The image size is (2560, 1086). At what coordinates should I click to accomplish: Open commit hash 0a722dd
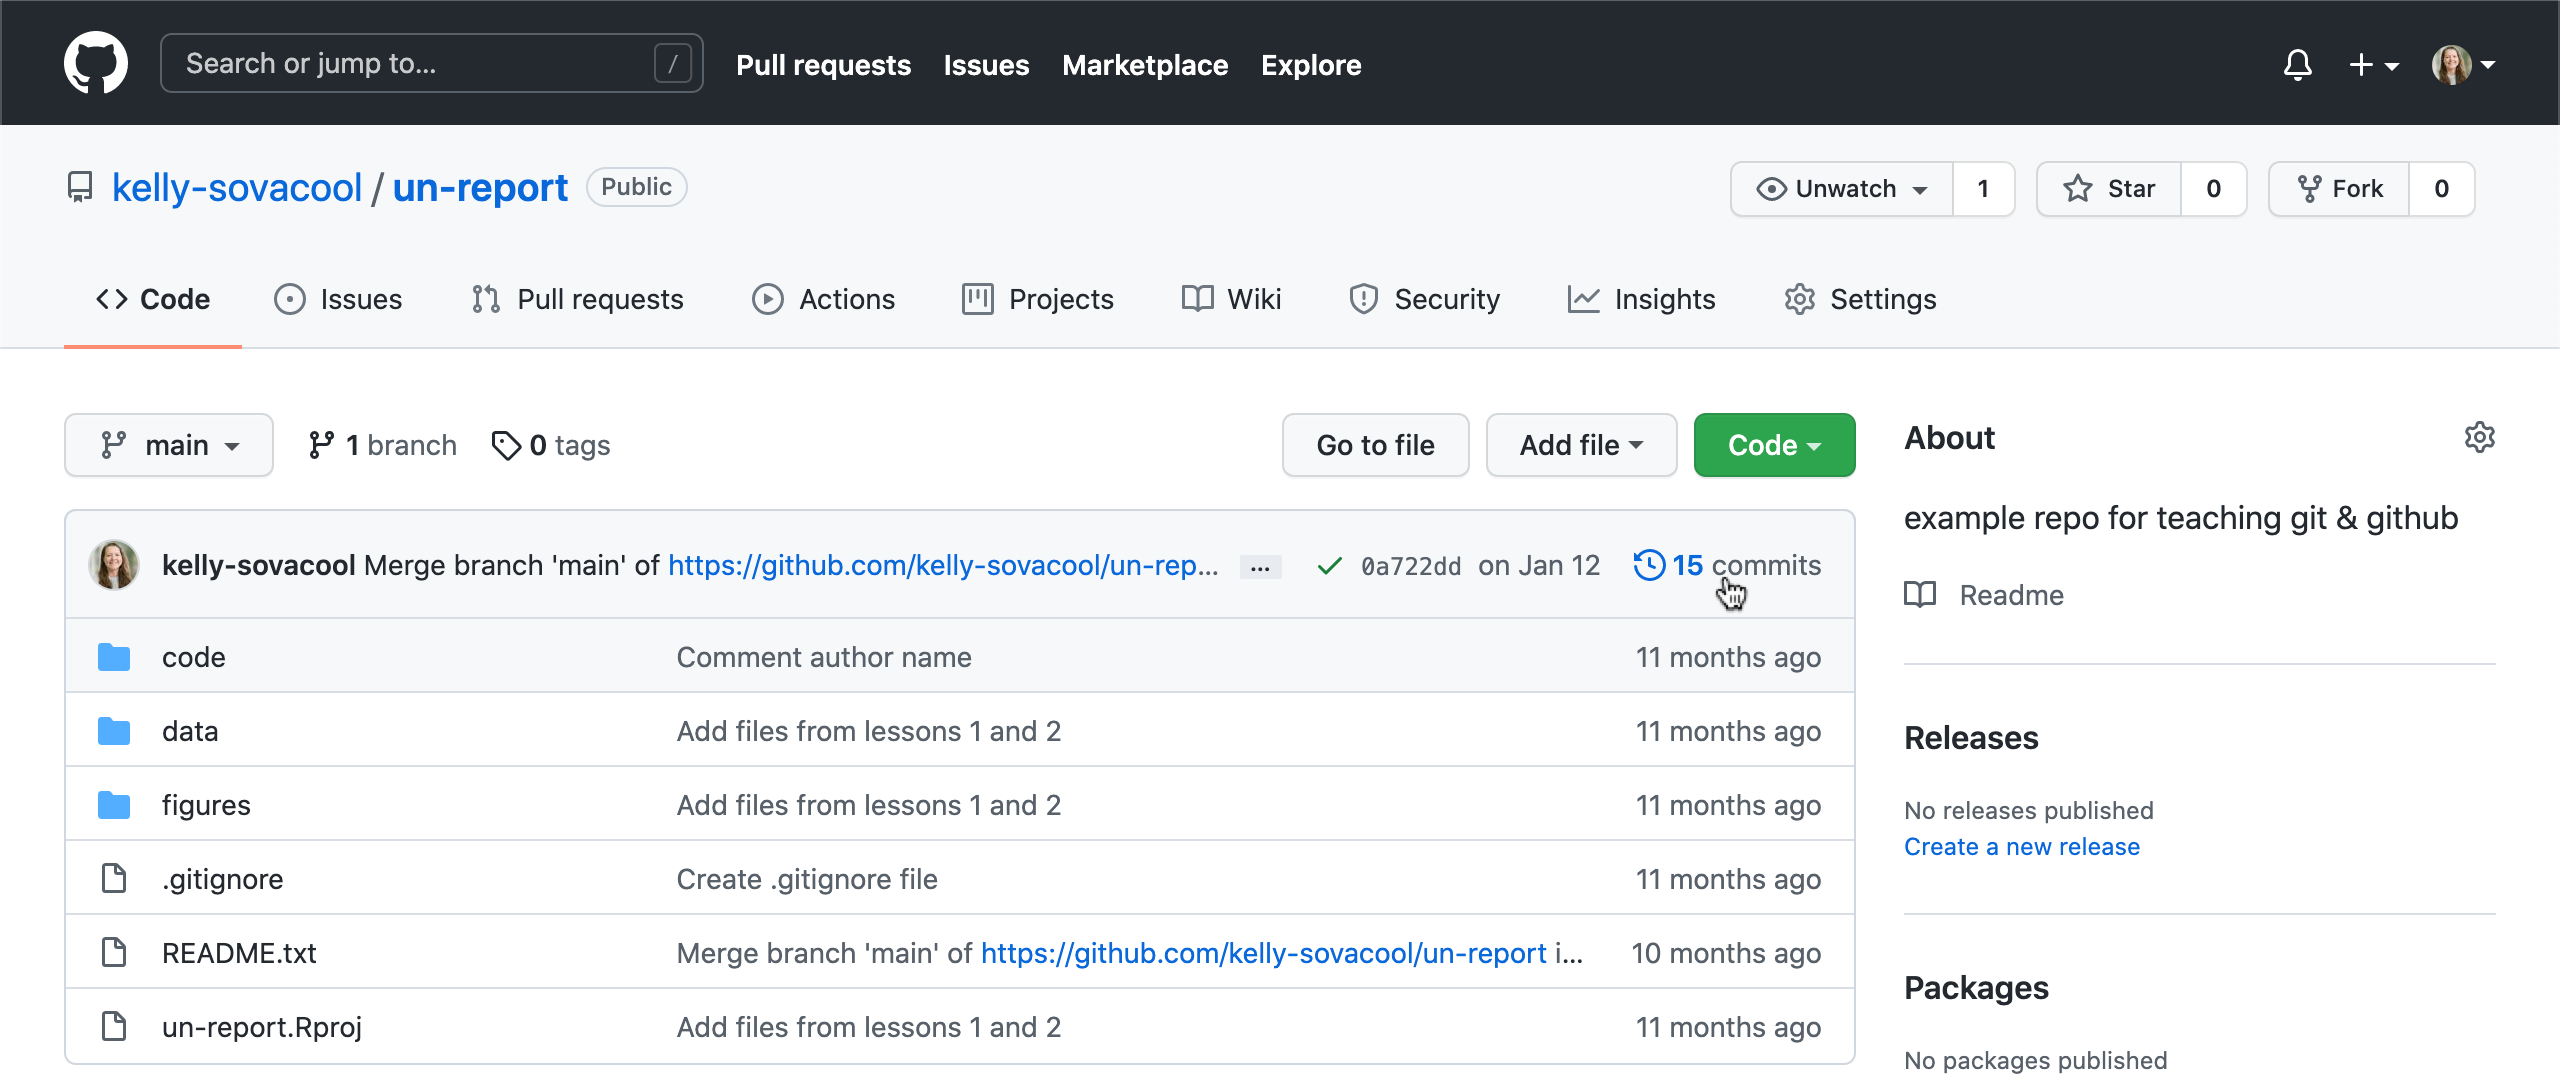point(1411,566)
